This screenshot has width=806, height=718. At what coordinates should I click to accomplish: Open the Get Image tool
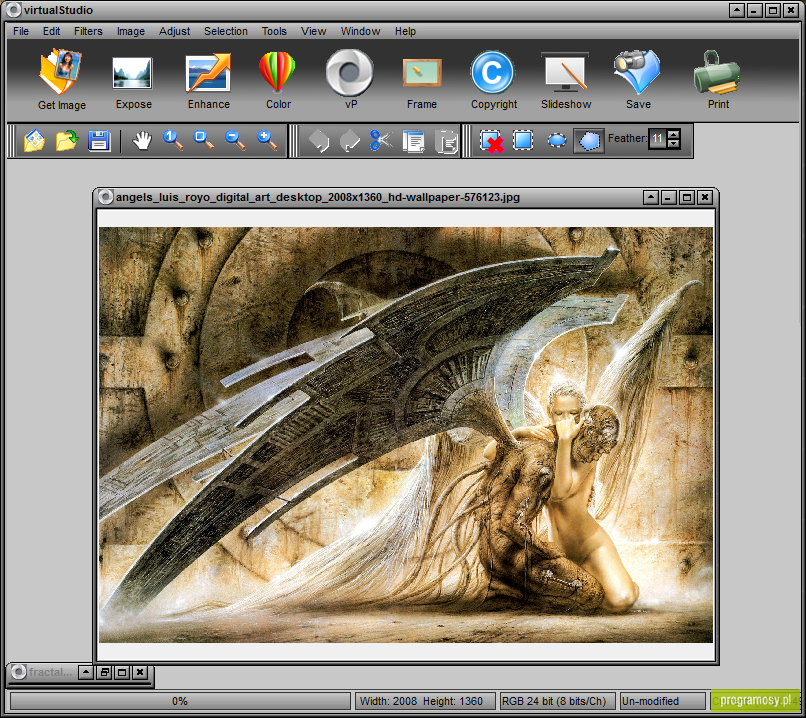pos(61,79)
